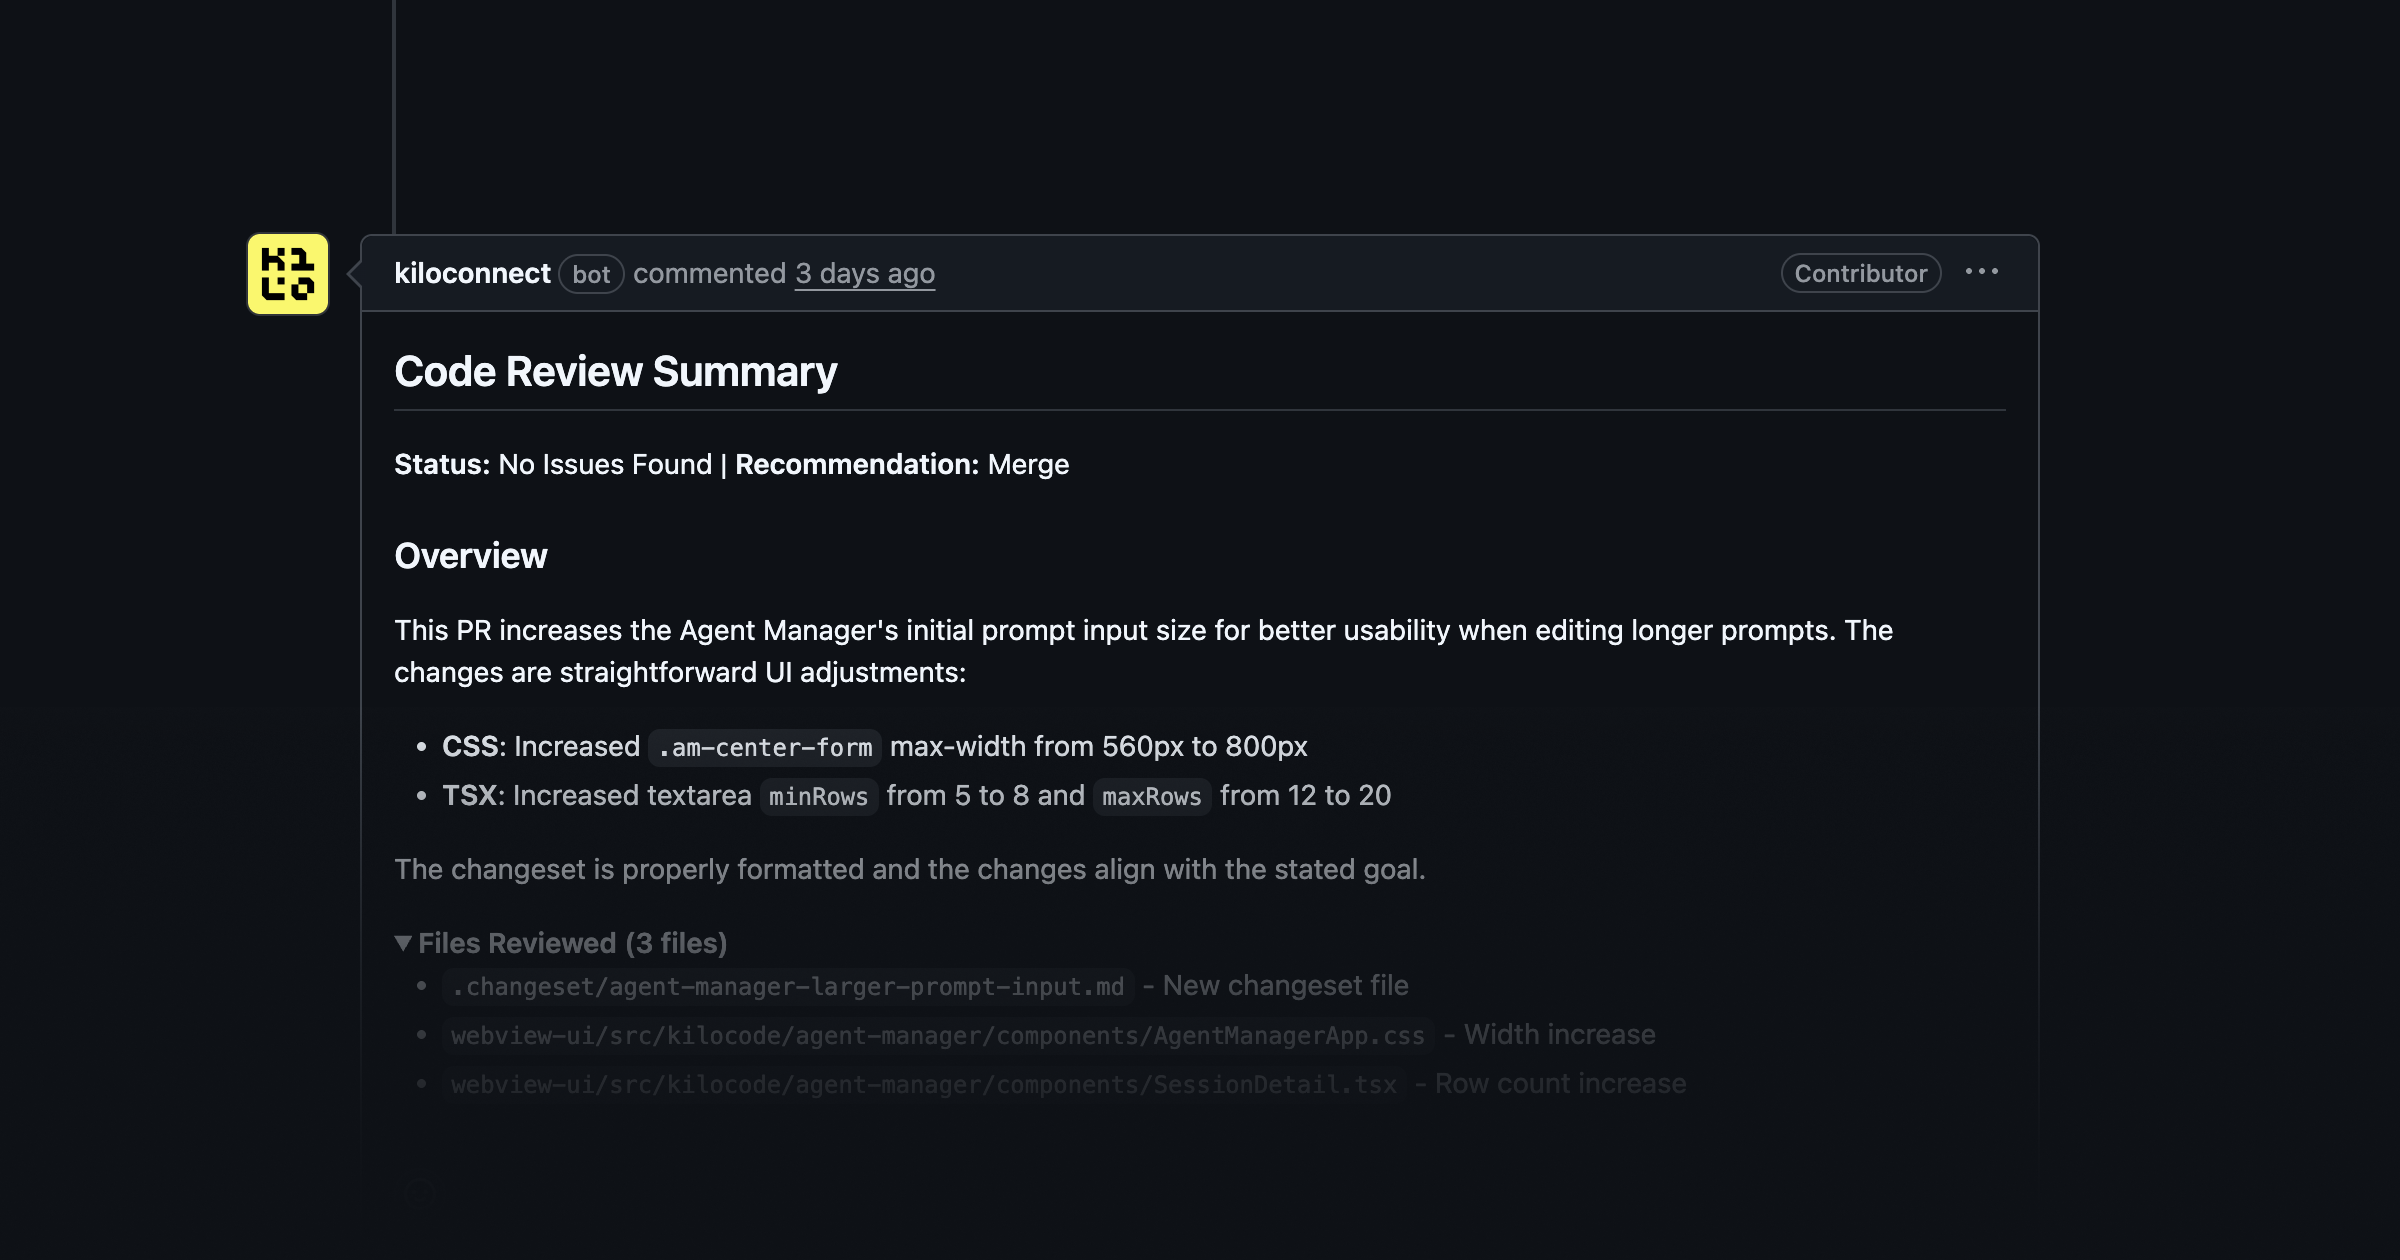Select the minRows code snippet

tap(818, 796)
